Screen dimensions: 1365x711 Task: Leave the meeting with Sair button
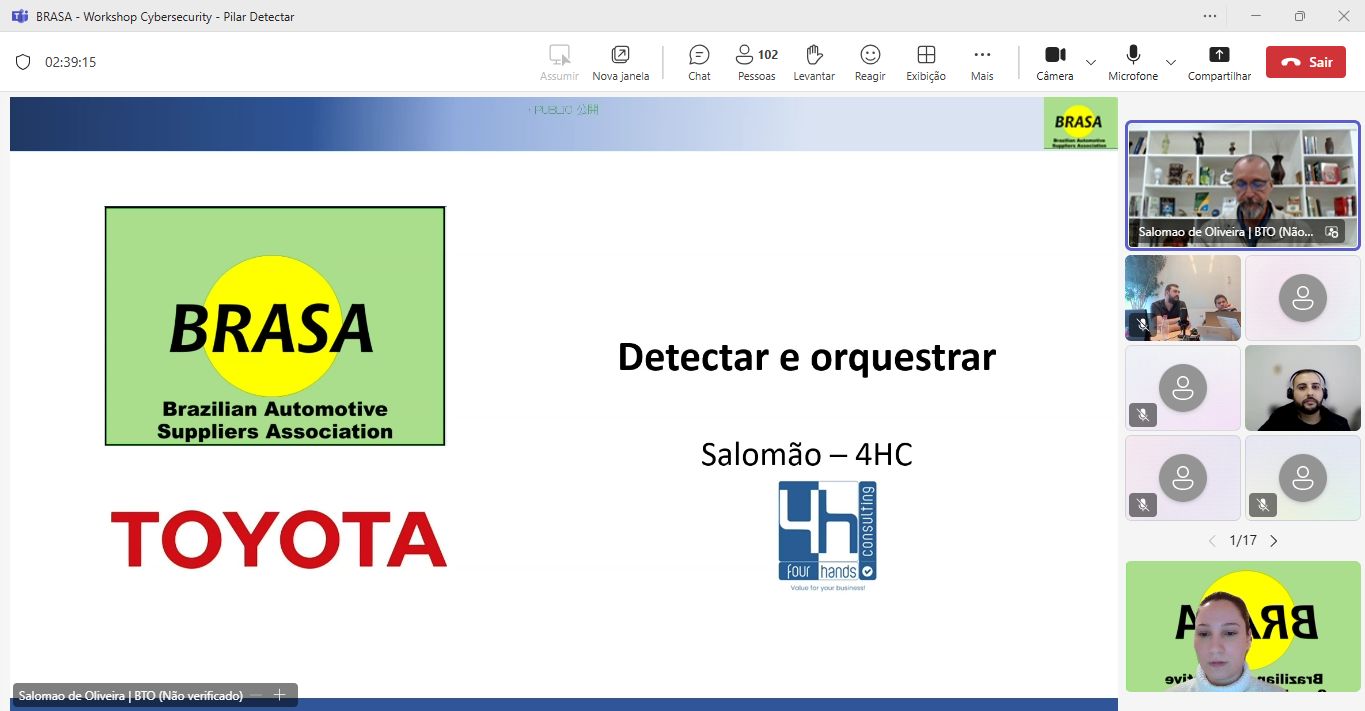[1305, 62]
